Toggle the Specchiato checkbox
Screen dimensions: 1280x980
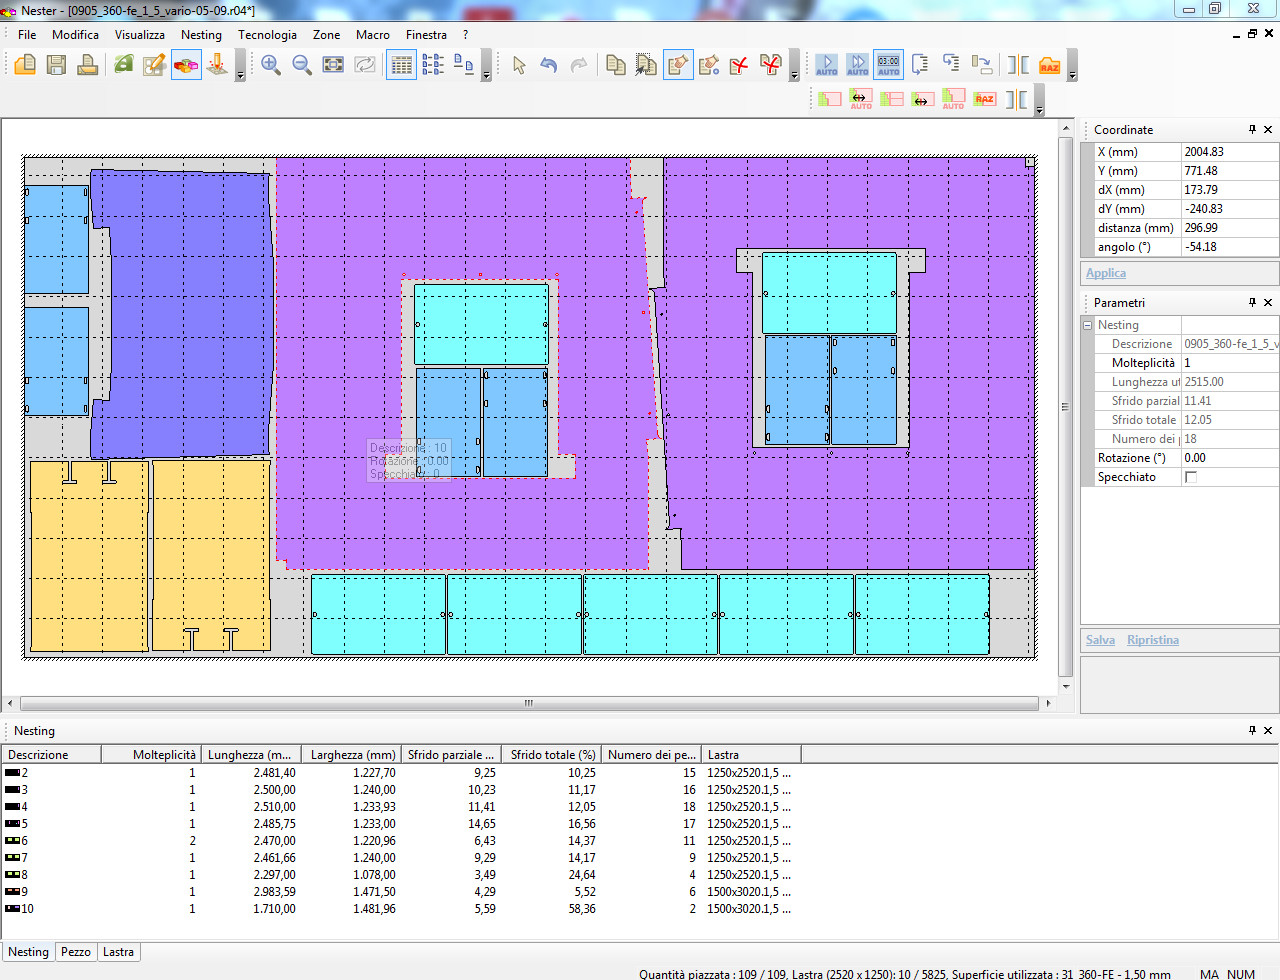pos(1191,477)
